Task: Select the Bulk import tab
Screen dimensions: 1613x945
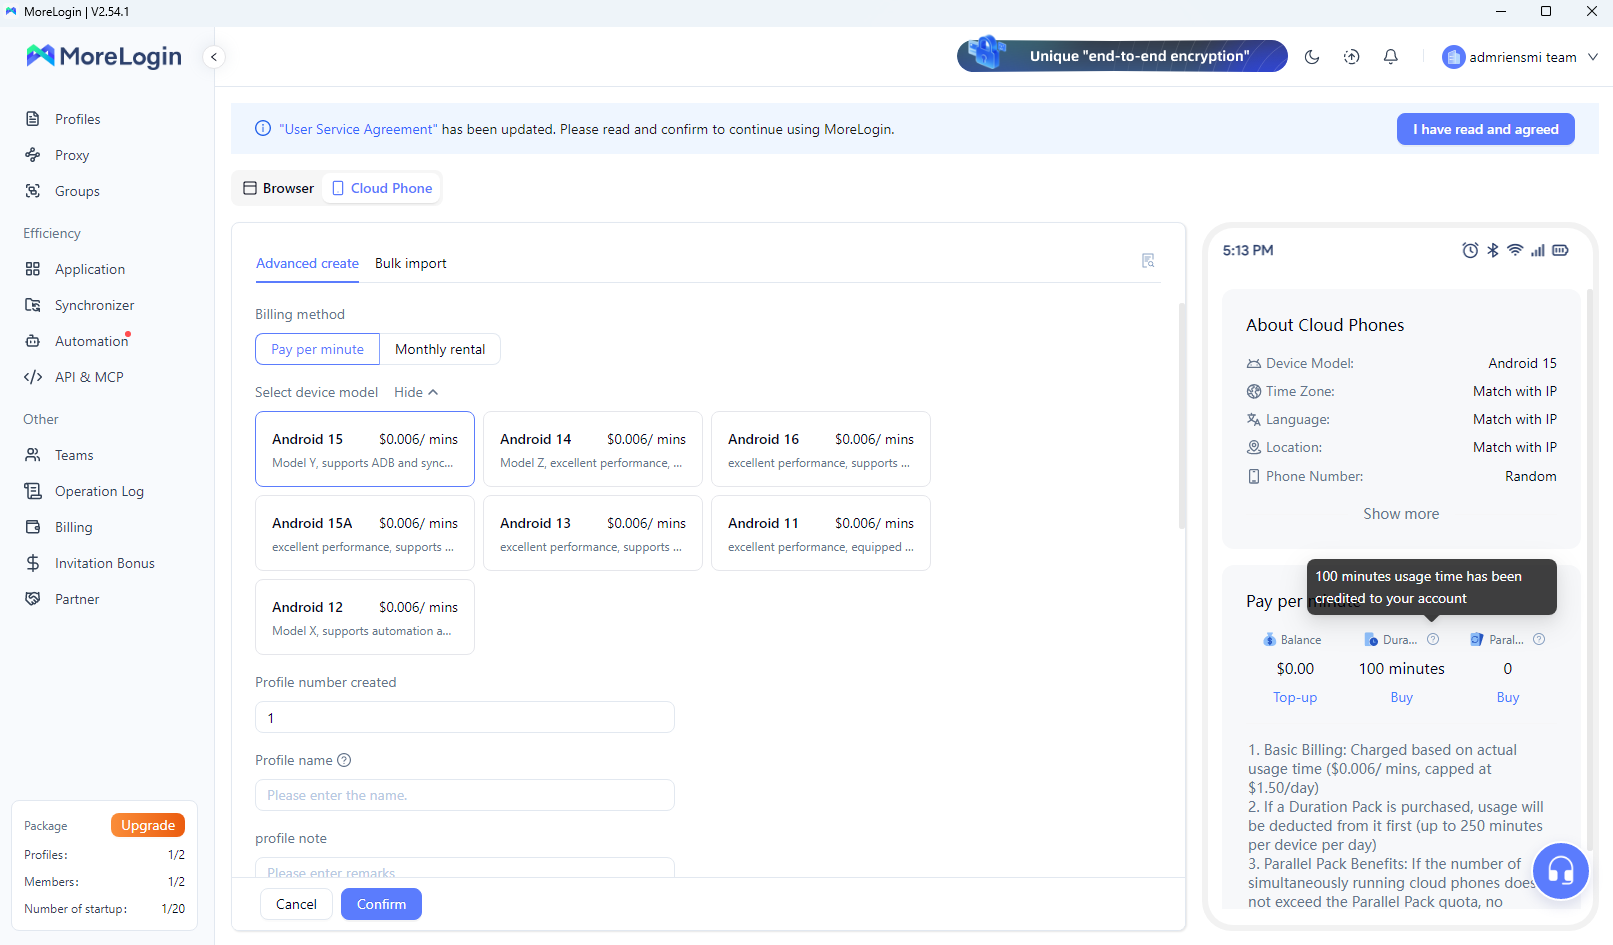Action: 411,263
